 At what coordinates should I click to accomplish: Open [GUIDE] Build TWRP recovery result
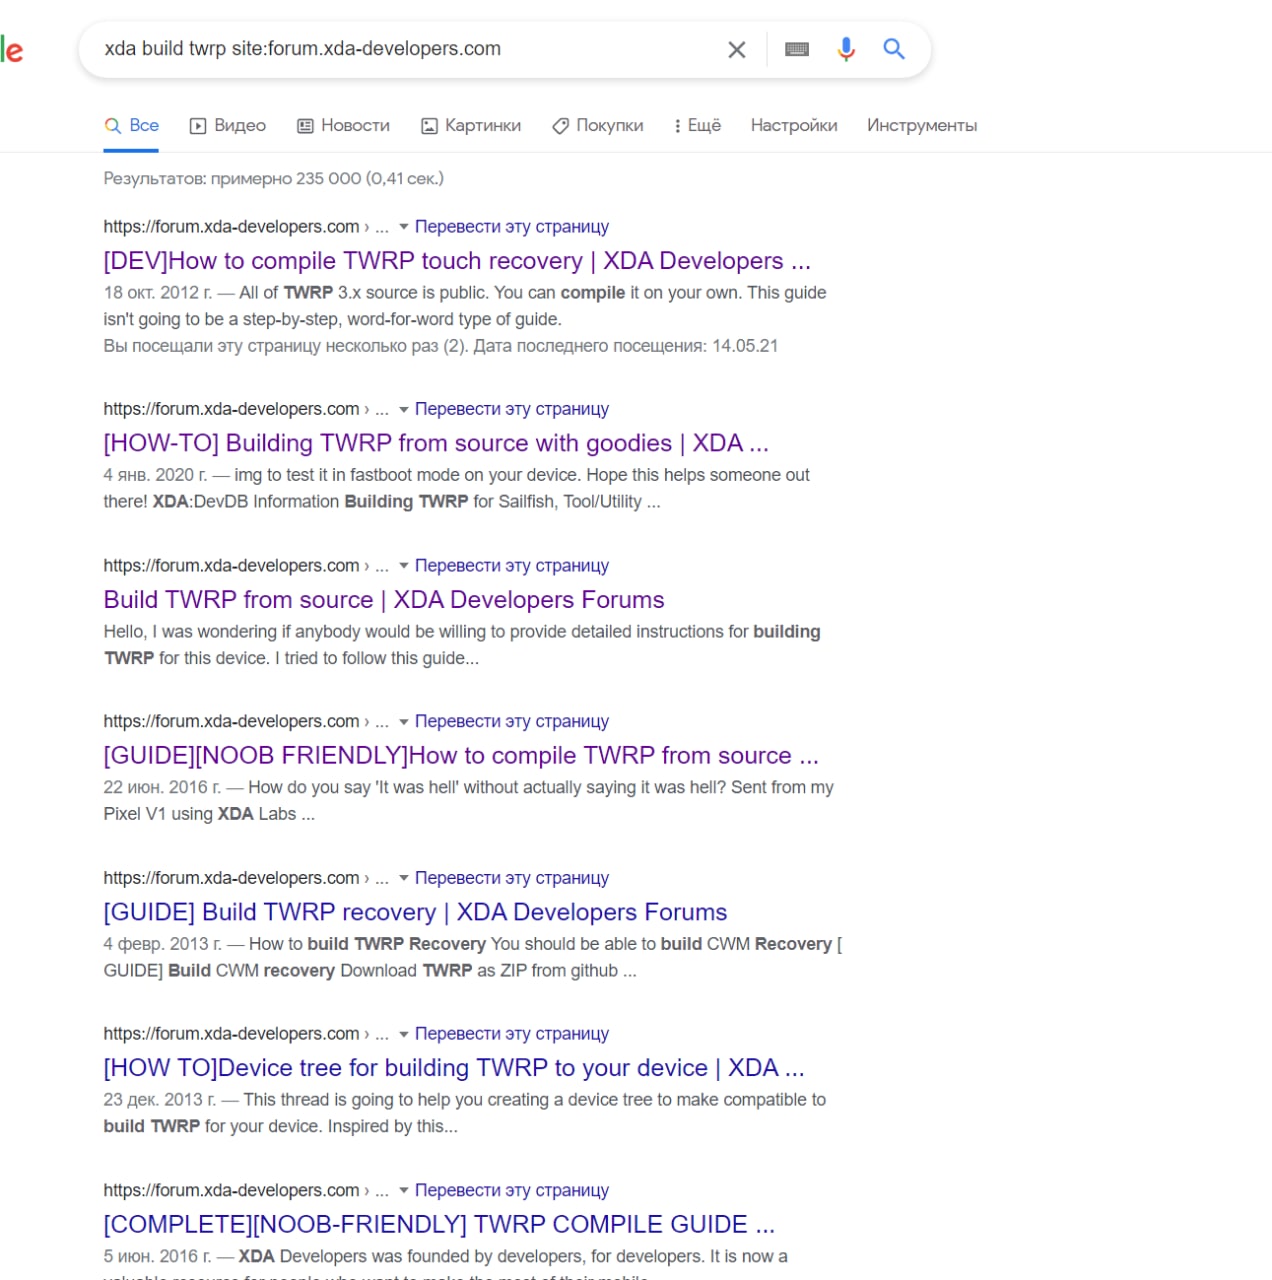pyautogui.click(x=415, y=912)
